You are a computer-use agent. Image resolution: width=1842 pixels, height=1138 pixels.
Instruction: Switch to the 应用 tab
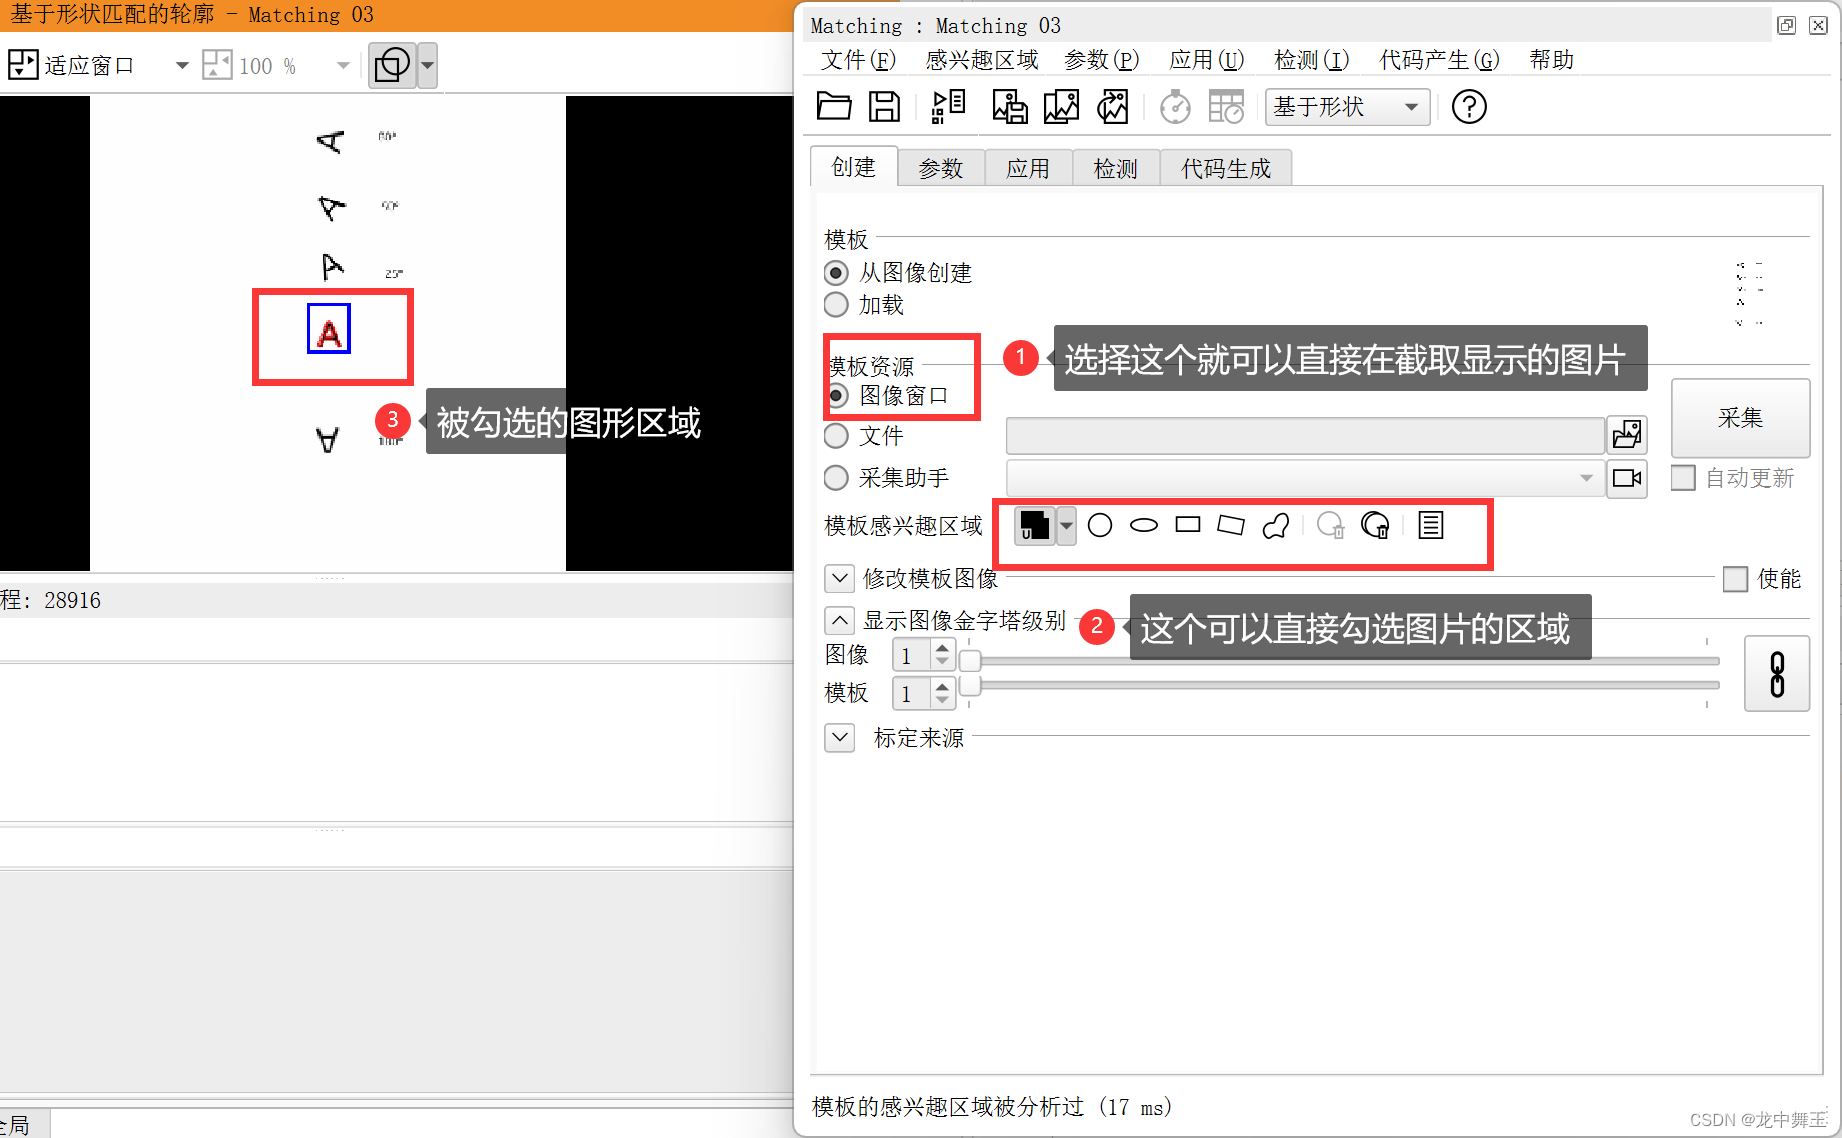coord(1028,168)
